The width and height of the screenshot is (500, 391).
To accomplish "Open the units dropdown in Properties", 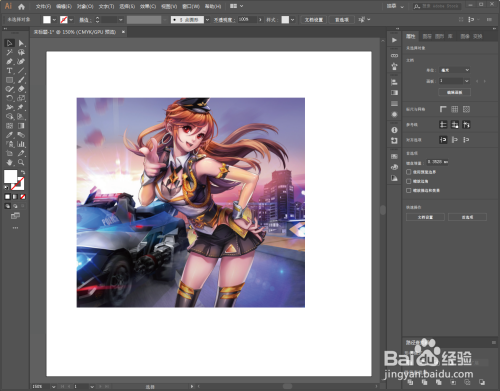I will (x=455, y=70).
